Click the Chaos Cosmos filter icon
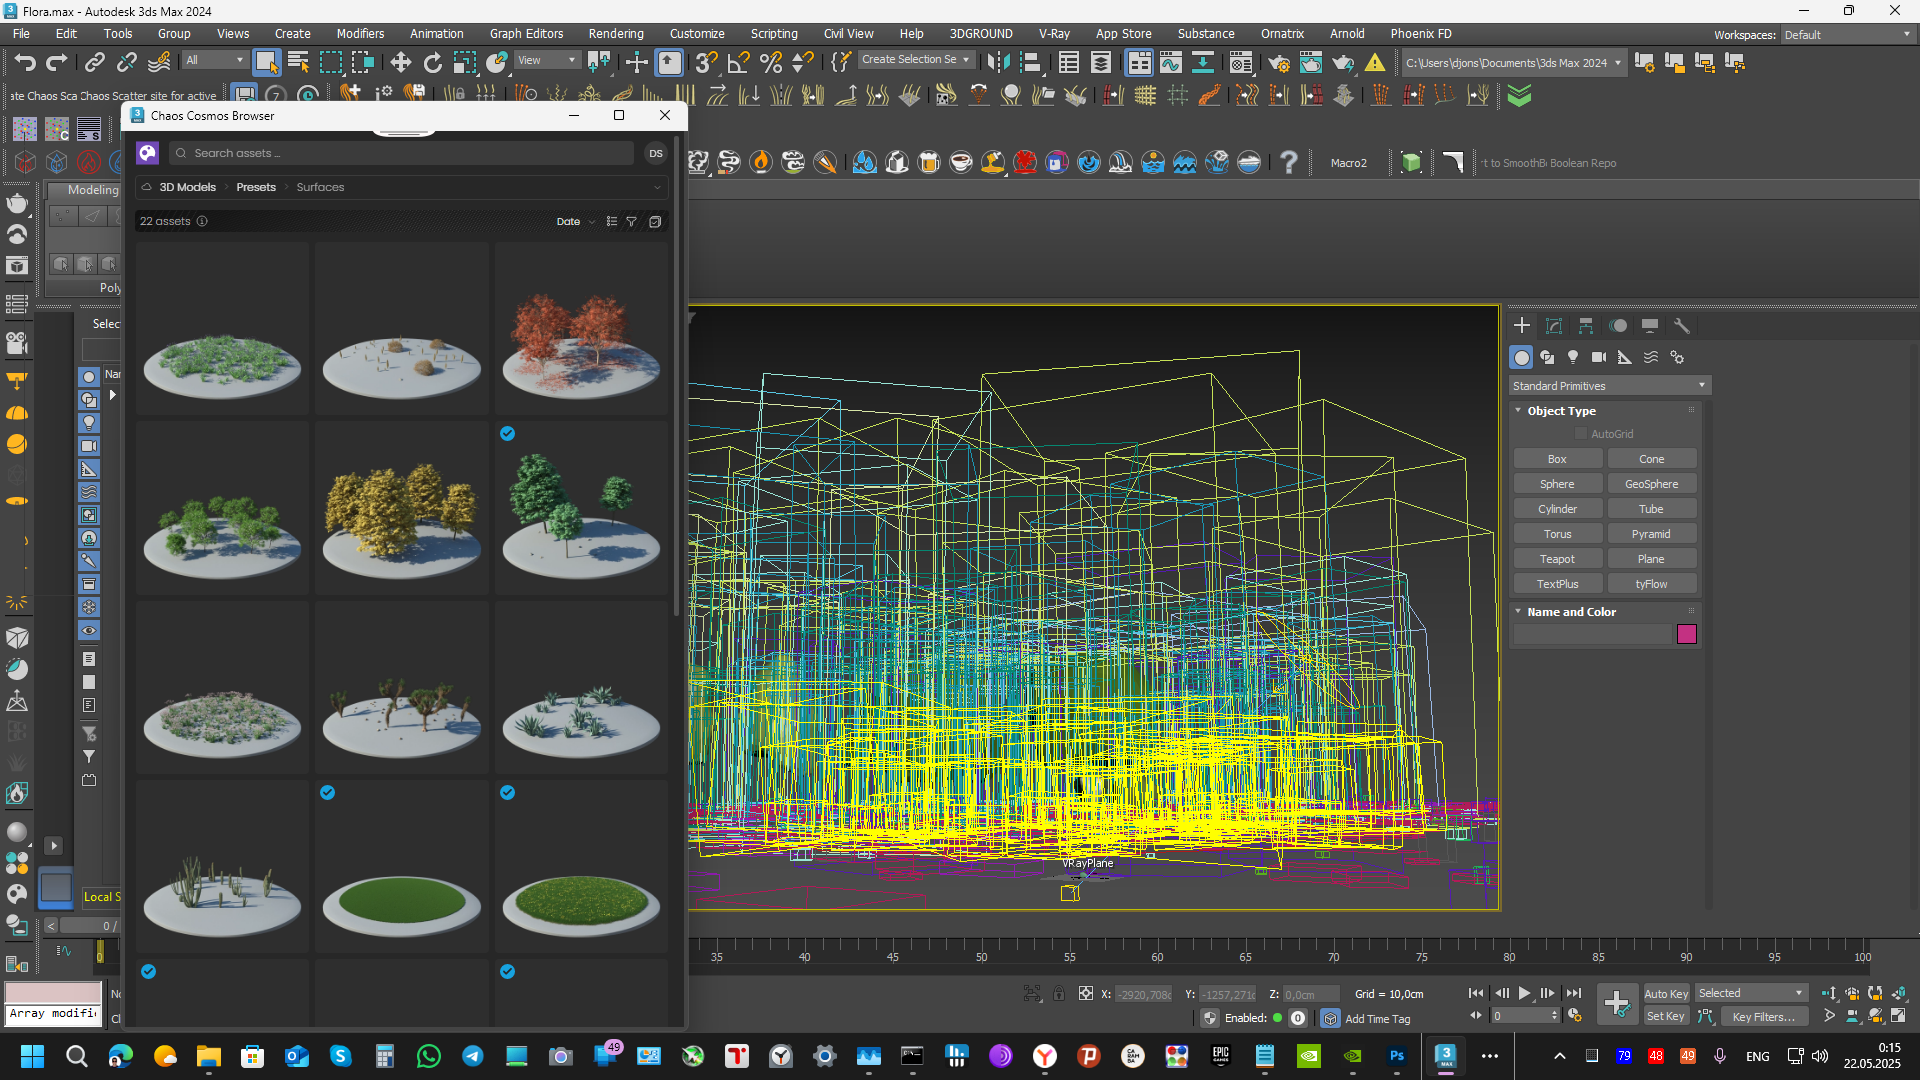Viewport: 1920px width, 1080px height. point(632,222)
